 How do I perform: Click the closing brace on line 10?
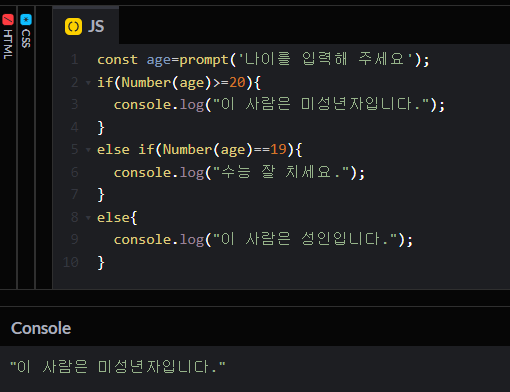pyautogui.click(x=101, y=263)
